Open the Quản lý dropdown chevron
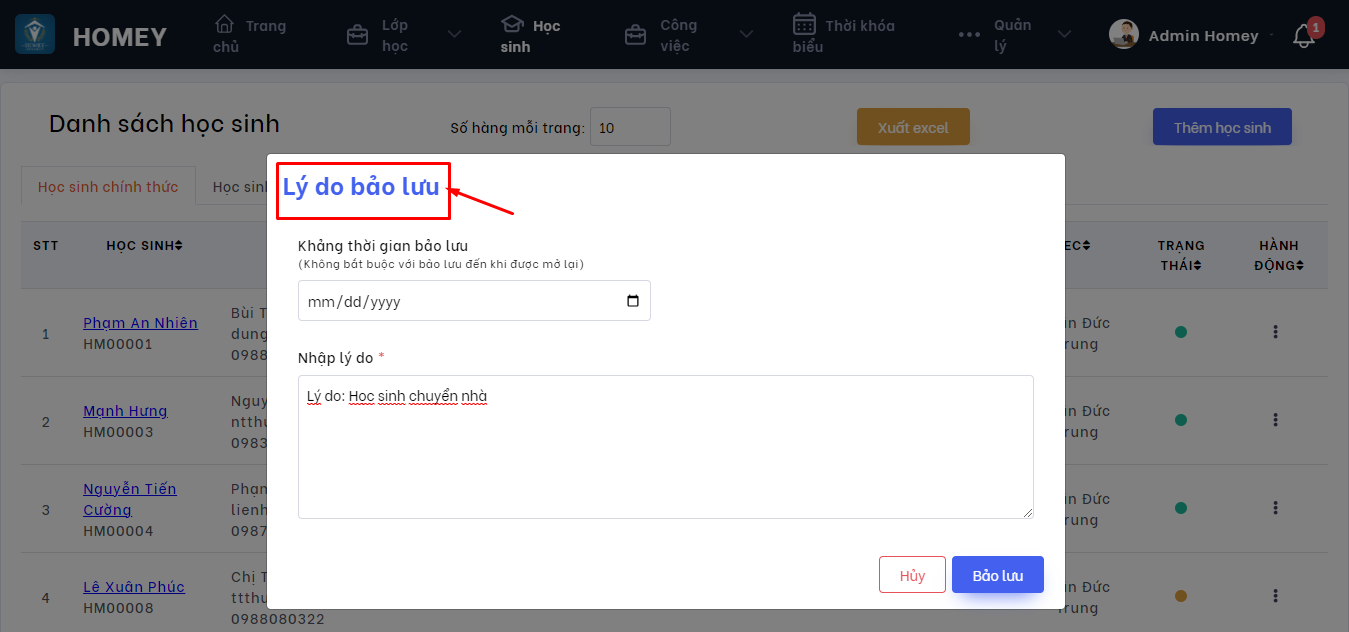 tap(1064, 33)
